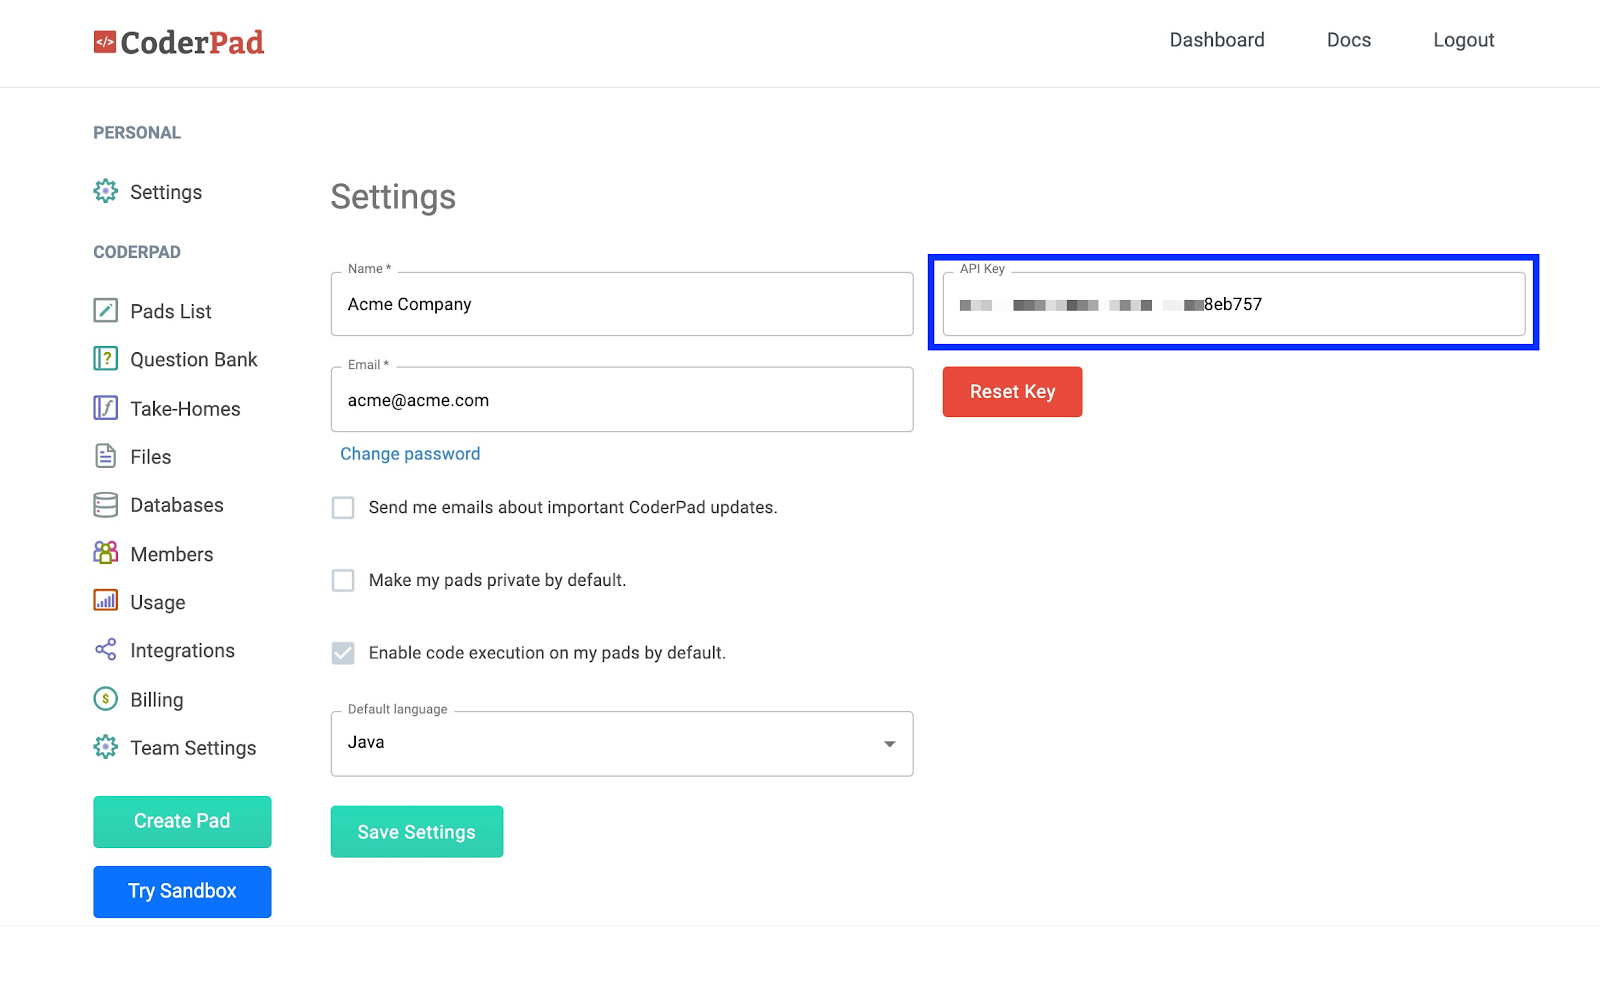Open Members page
This screenshot has width=1600, height=984.
point(172,554)
